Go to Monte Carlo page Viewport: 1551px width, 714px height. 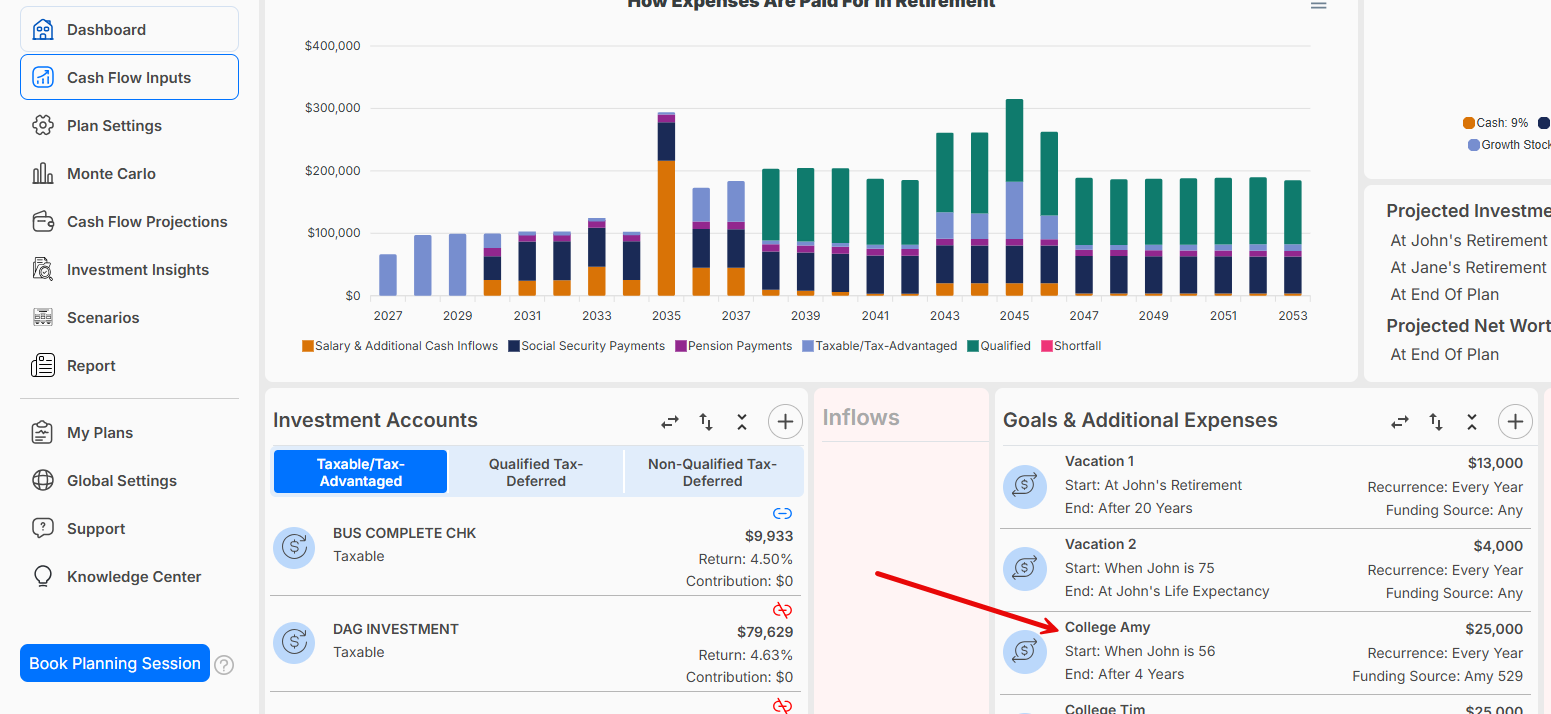point(111,174)
